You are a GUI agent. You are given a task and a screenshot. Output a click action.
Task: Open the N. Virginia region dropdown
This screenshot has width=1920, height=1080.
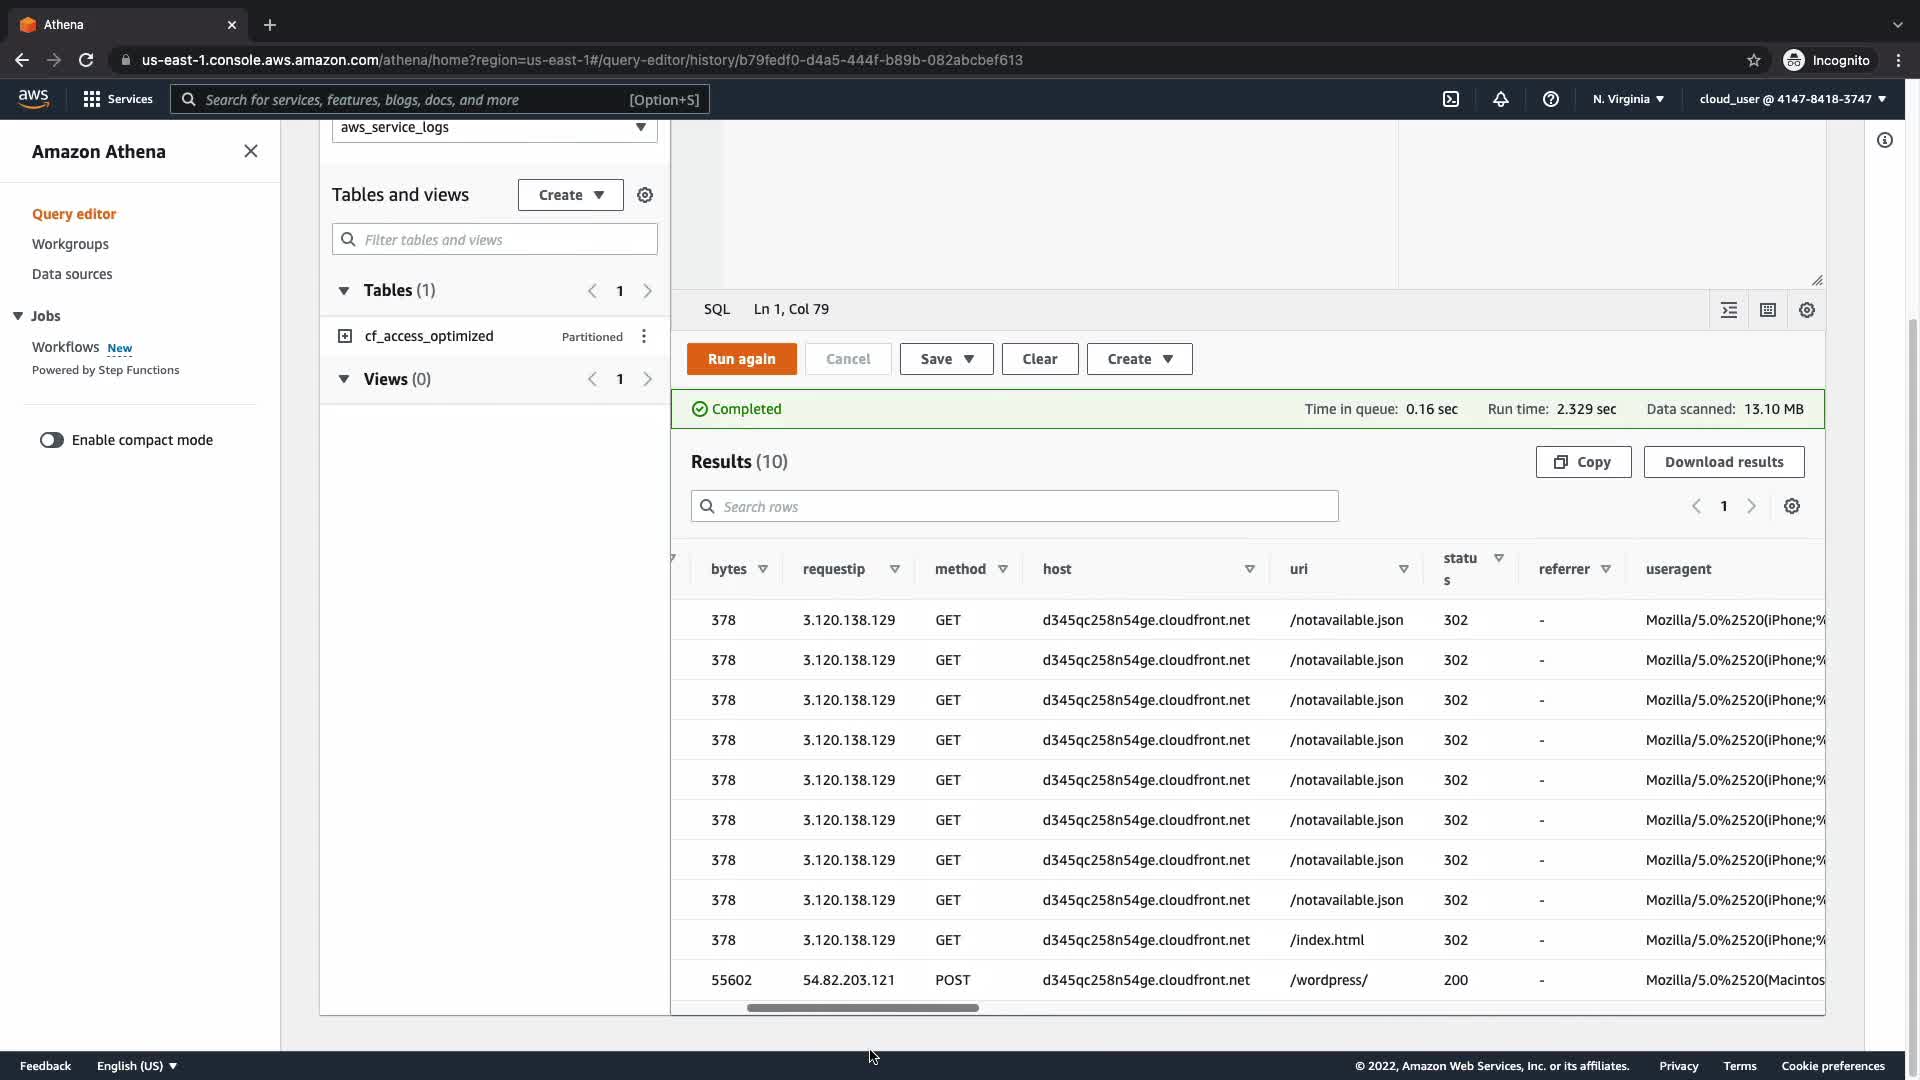[x=1628, y=99]
